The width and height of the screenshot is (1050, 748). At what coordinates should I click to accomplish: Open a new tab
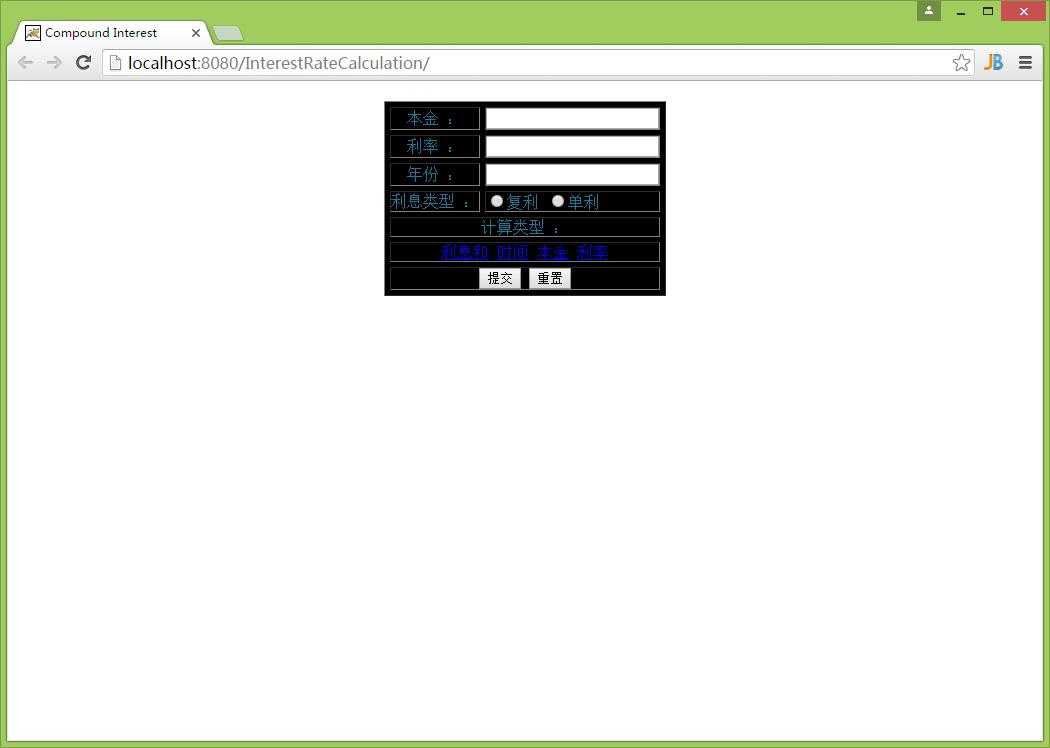tap(228, 33)
